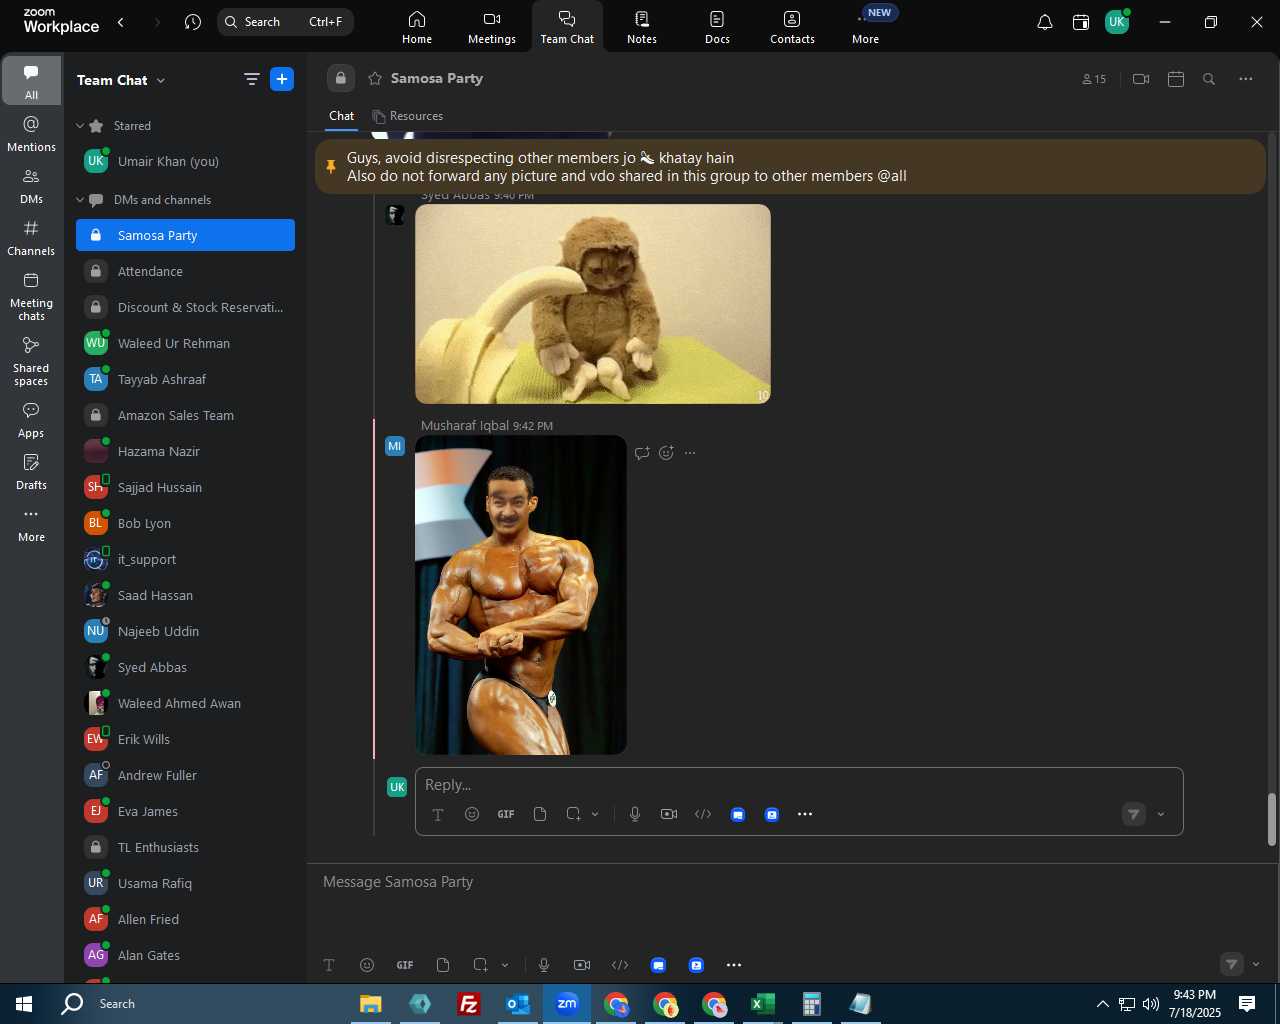Select DMs in the left sidebar
Viewport: 1280px width, 1024px height.
[32, 185]
